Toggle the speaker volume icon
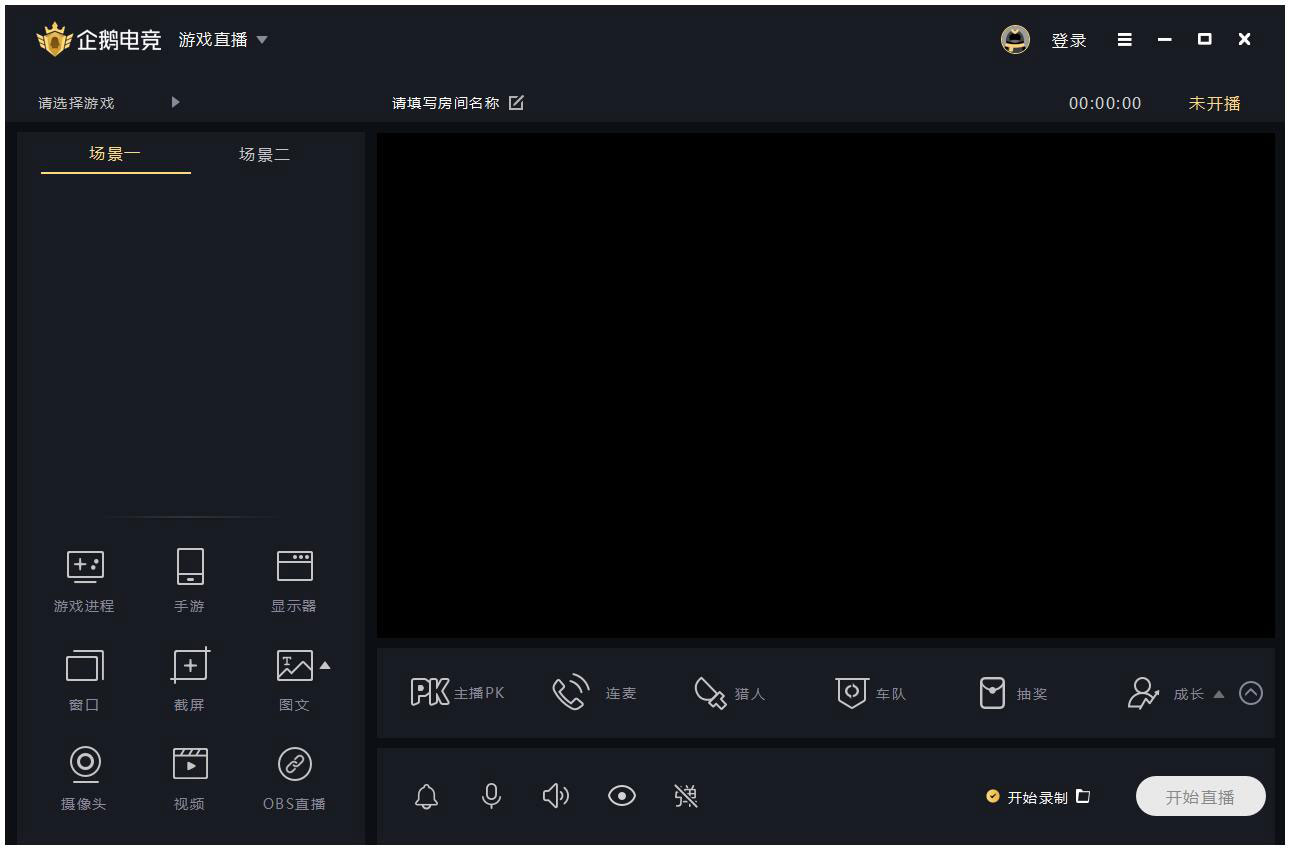The height and width of the screenshot is (851, 1290). pyautogui.click(x=556, y=796)
